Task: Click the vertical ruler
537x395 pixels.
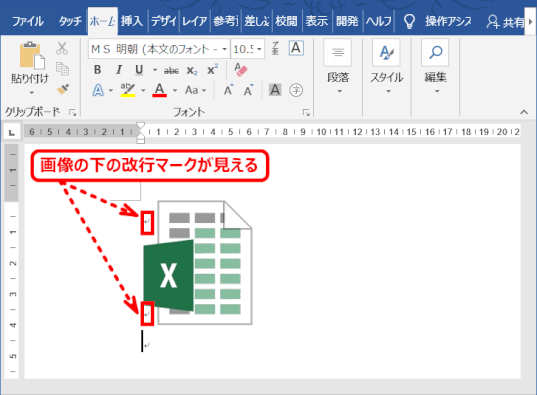Action: pyautogui.click(x=12, y=261)
